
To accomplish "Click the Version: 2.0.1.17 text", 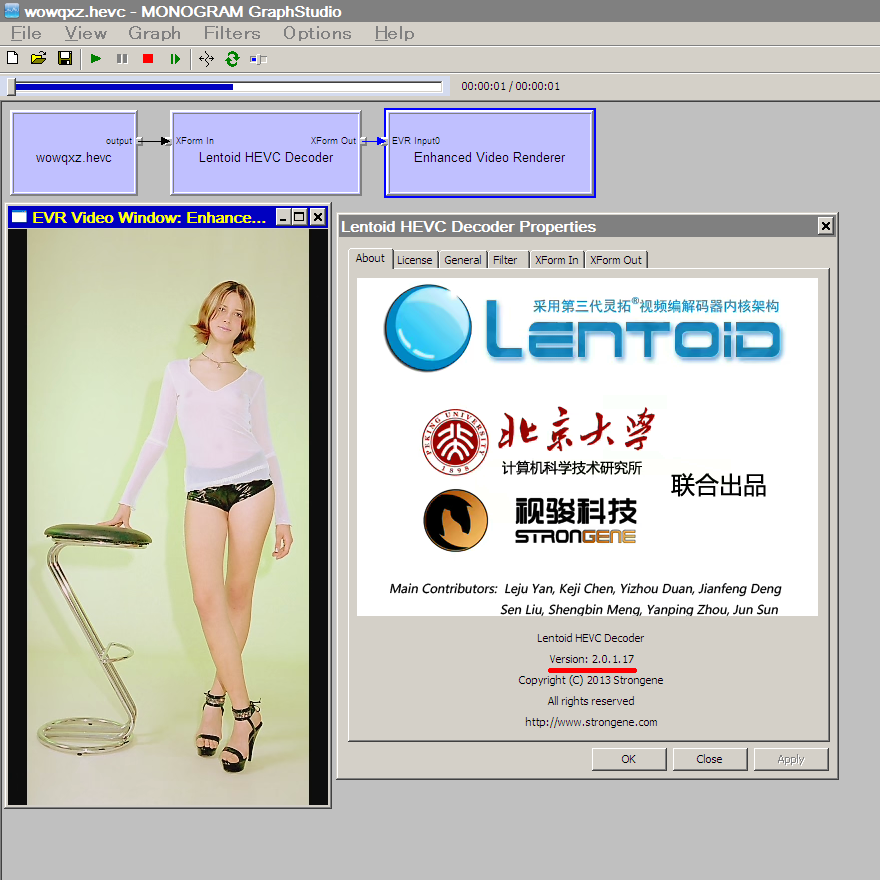I will (x=592, y=659).
